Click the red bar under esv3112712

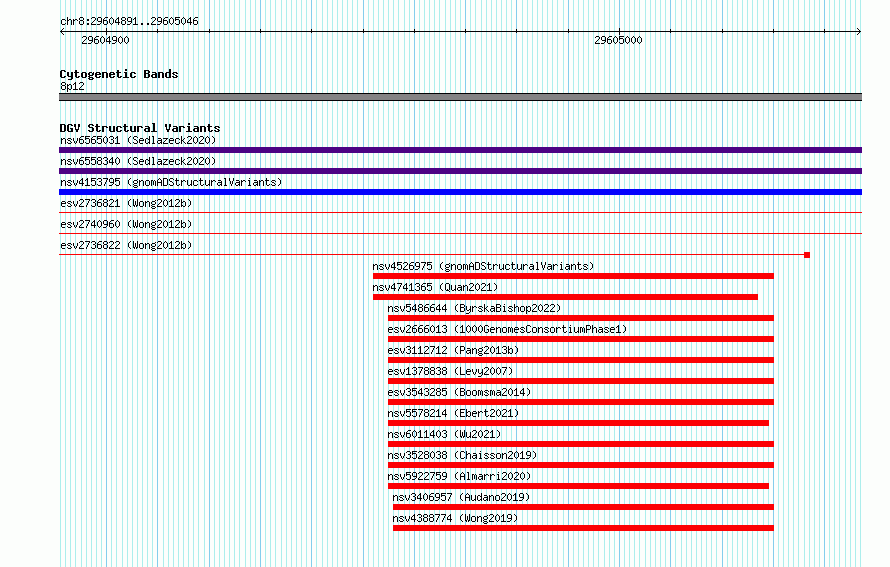point(581,360)
